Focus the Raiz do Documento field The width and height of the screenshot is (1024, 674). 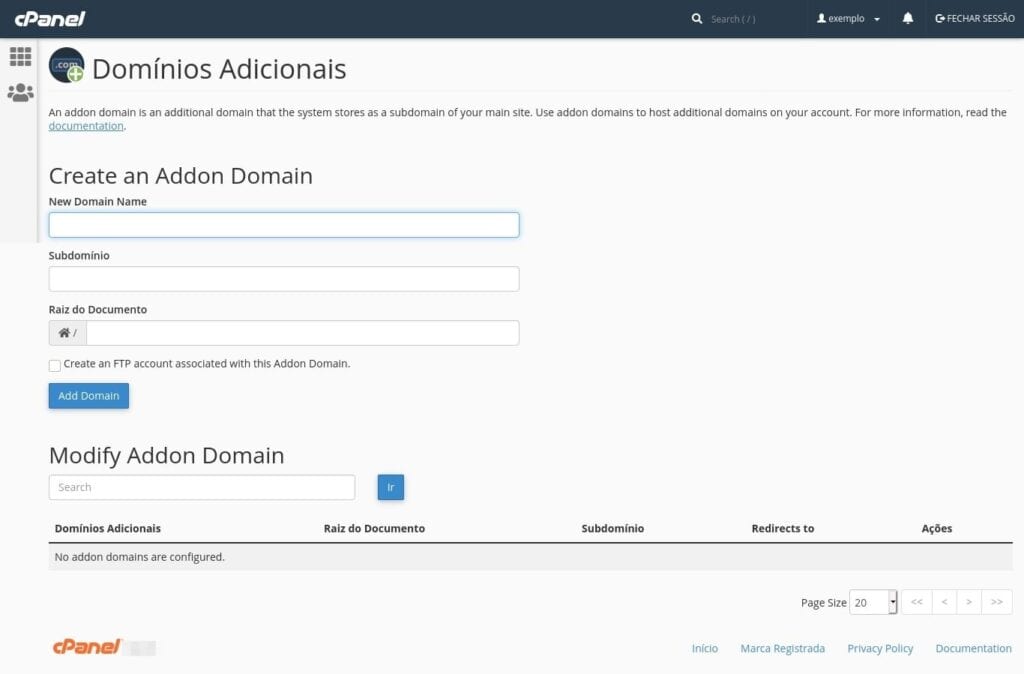point(302,333)
